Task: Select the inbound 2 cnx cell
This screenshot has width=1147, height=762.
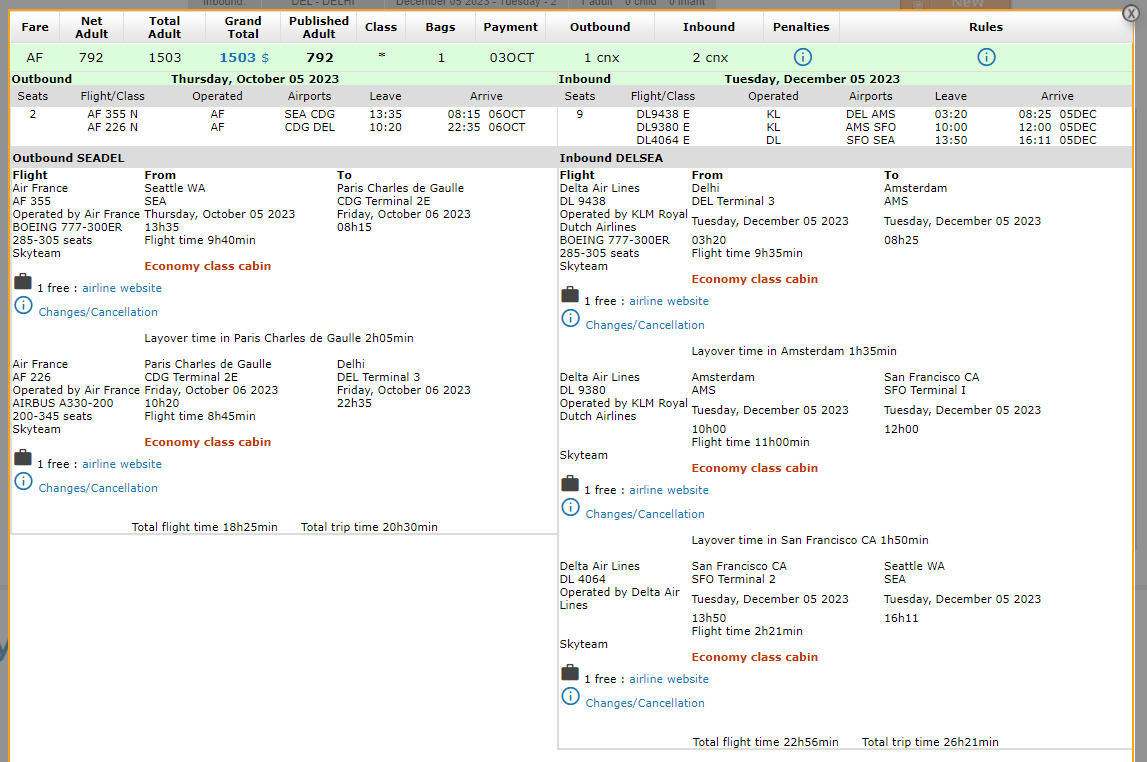Action: (x=709, y=58)
